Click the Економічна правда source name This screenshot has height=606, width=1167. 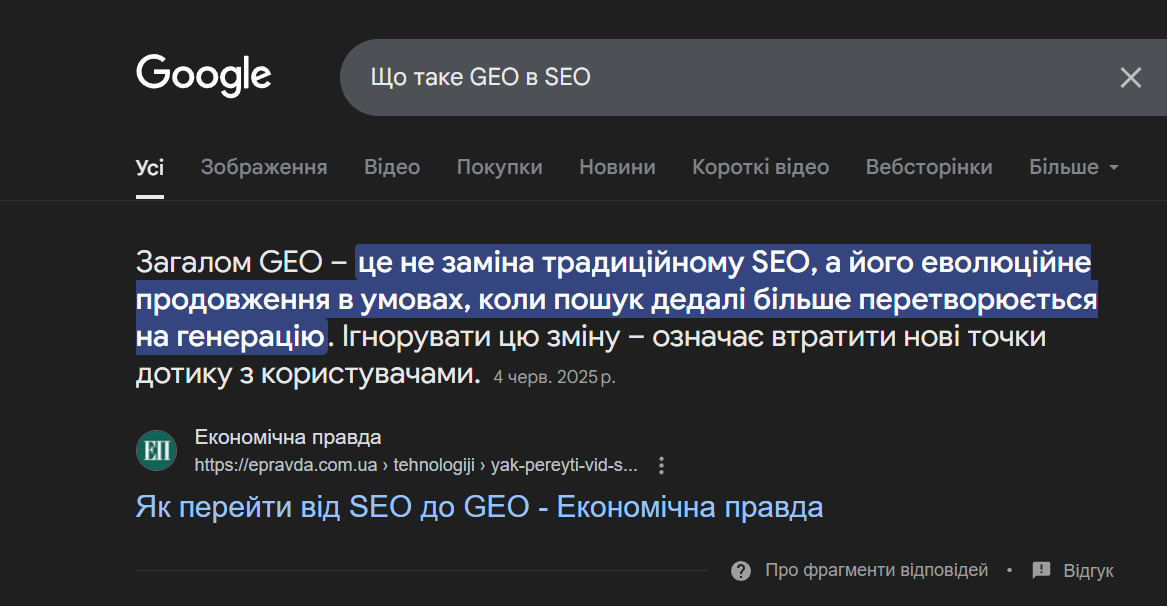287,437
